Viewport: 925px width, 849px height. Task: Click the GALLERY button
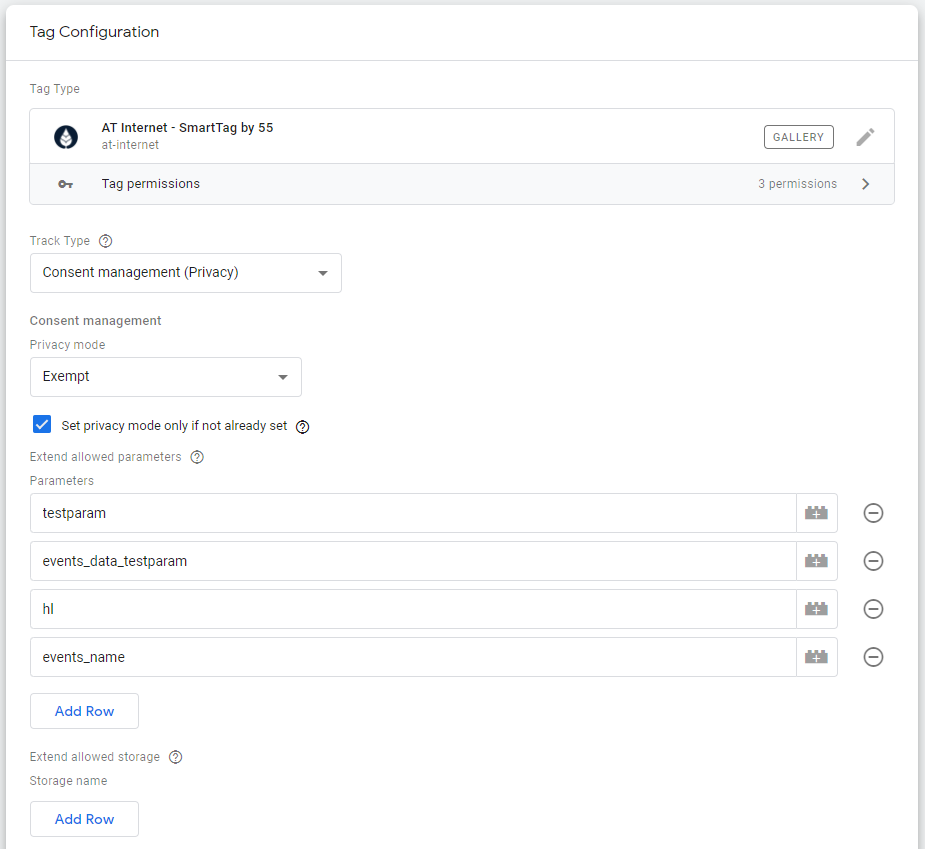coord(798,137)
